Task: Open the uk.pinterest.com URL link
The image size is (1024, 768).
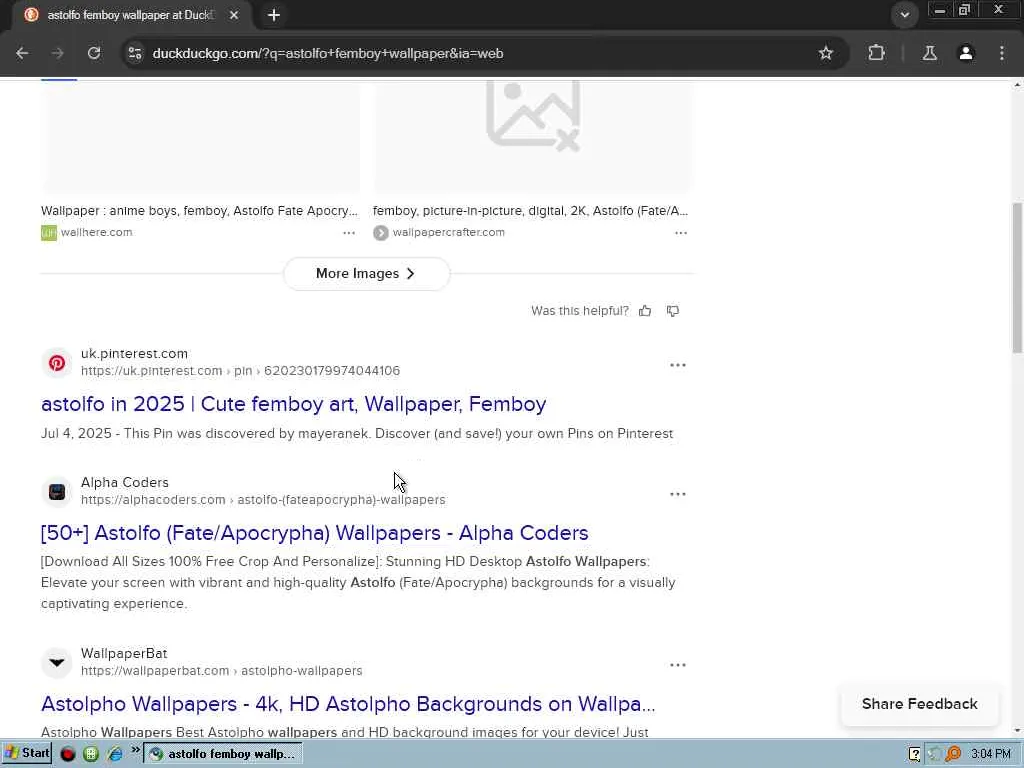Action: pyautogui.click(x=240, y=371)
